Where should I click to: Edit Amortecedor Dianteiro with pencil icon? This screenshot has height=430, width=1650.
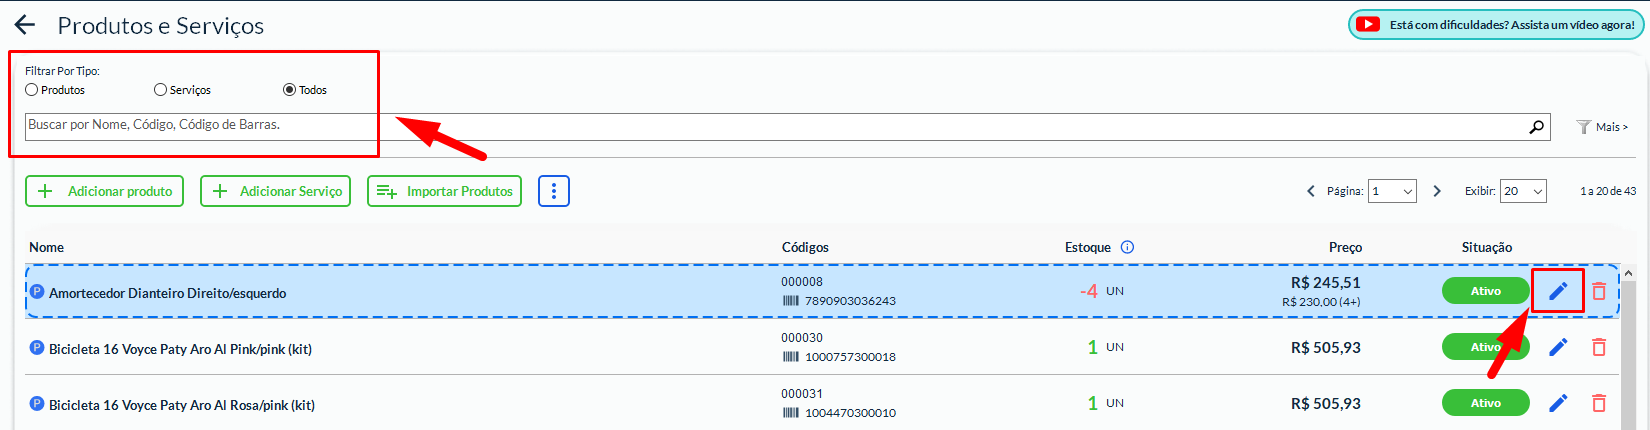click(x=1558, y=291)
